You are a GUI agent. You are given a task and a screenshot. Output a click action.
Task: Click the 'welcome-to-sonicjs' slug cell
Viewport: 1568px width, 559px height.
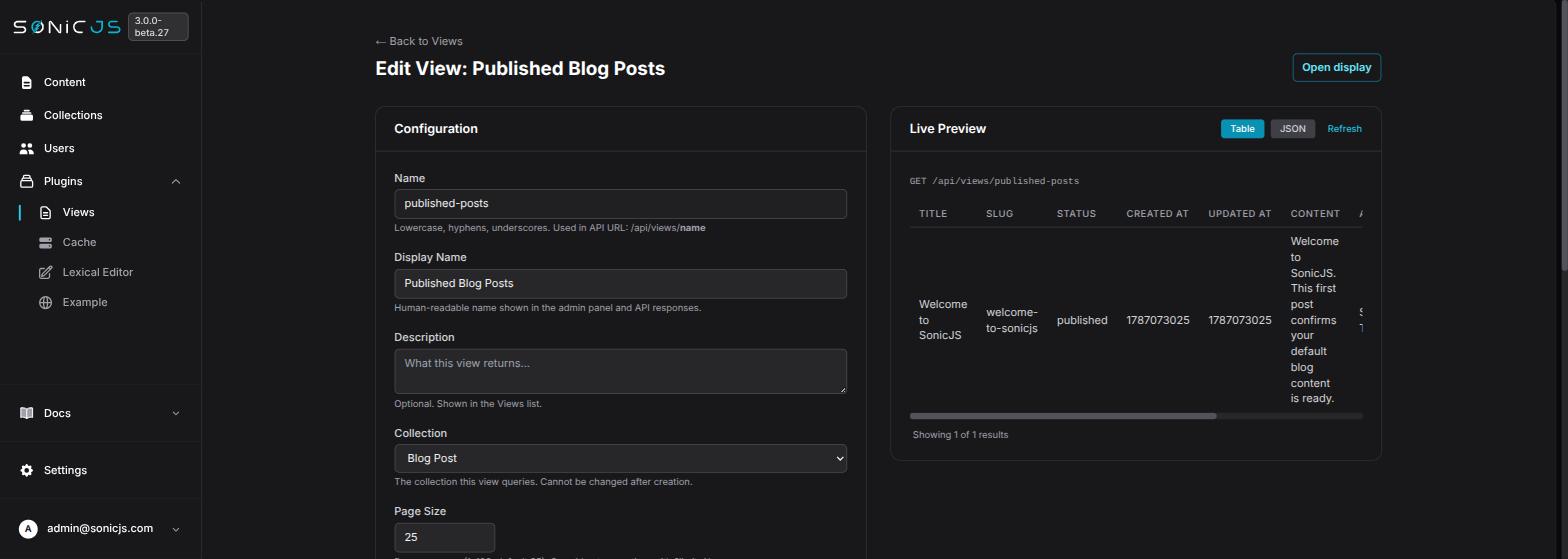click(x=1012, y=320)
